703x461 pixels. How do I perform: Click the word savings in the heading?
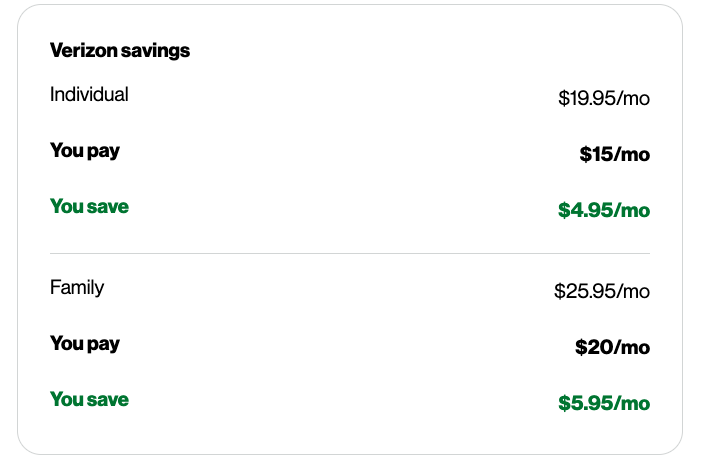(x=153, y=50)
